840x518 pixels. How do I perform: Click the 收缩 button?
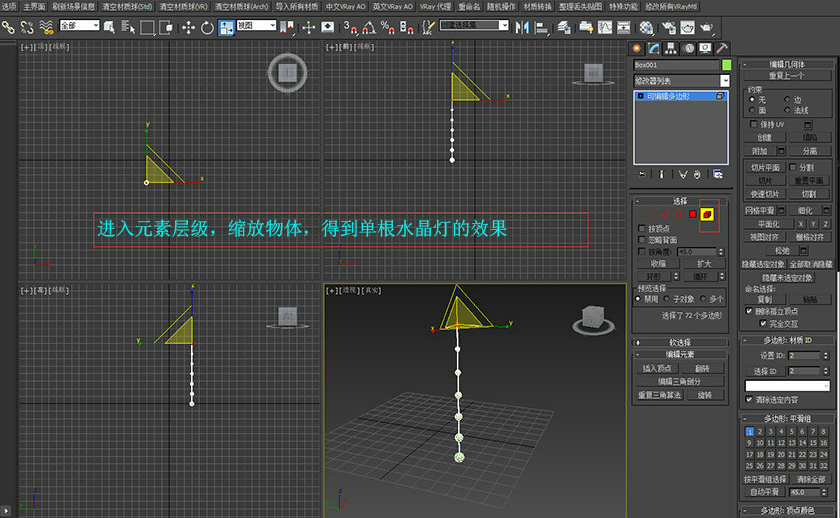tap(658, 264)
